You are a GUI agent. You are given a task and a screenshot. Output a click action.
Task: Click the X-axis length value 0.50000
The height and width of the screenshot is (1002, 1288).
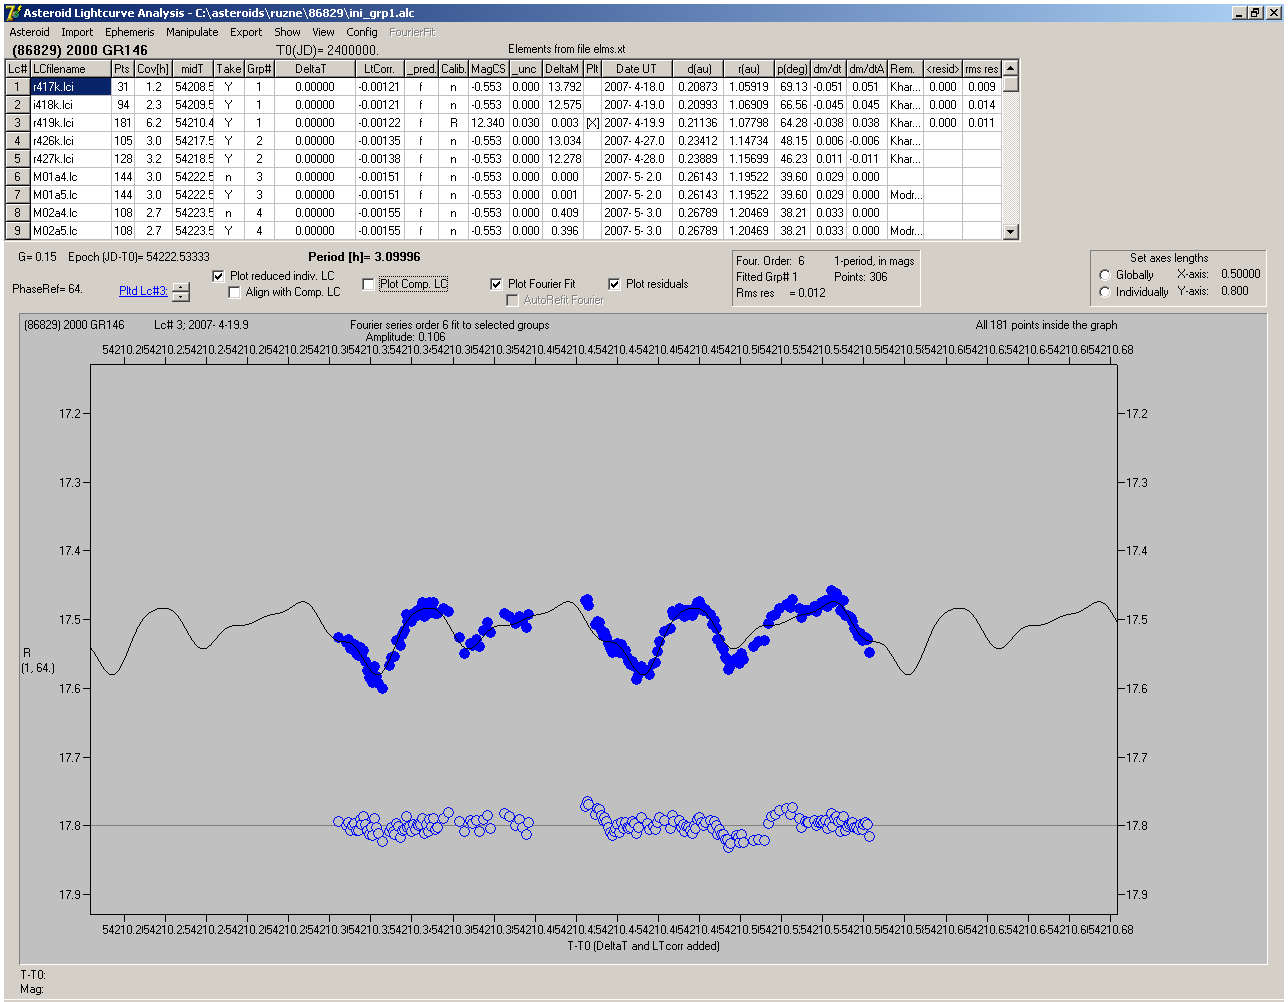click(1240, 274)
